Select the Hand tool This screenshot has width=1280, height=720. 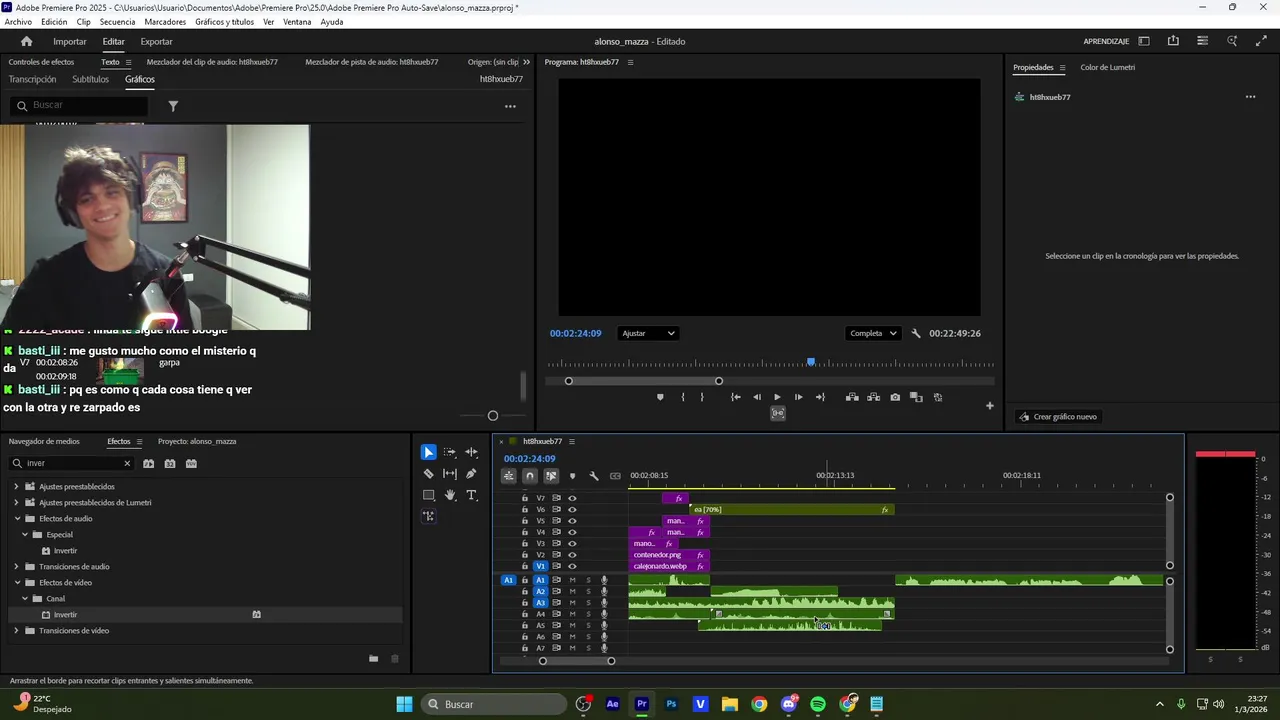pos(450,495)
